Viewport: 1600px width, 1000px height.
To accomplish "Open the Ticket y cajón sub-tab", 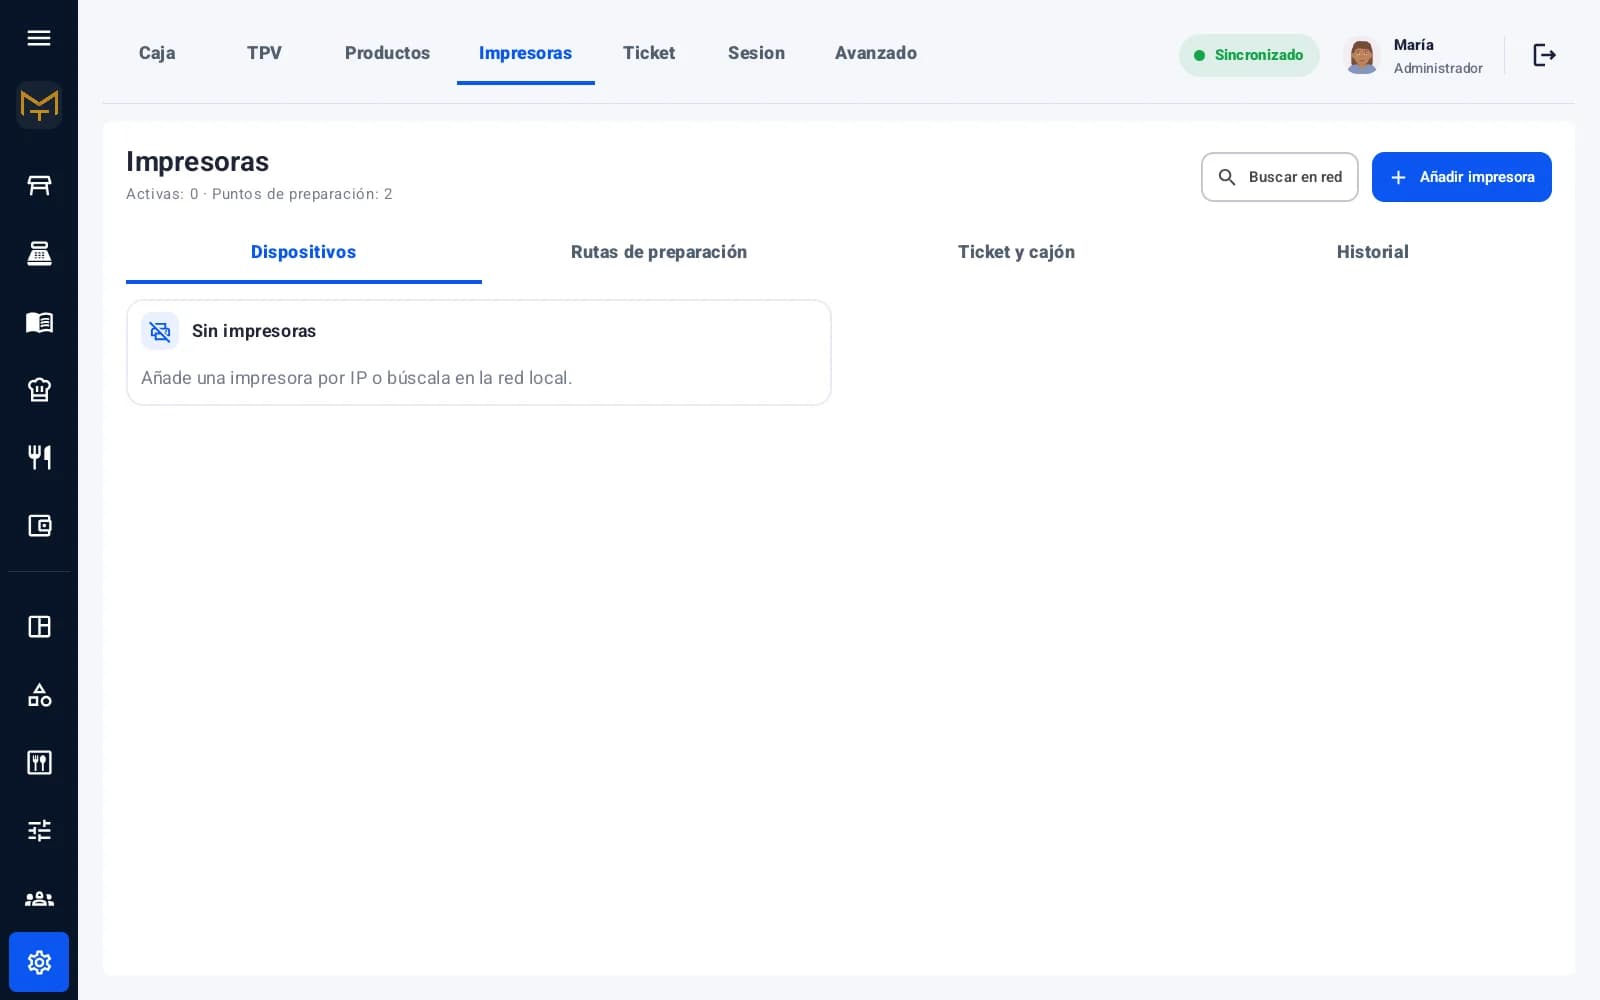I will coord(1016,252).
